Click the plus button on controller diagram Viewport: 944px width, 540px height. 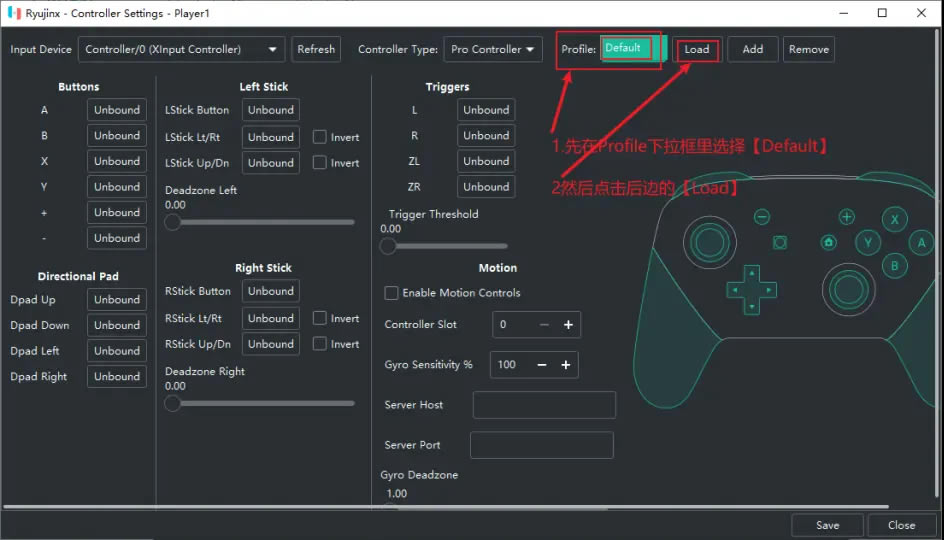[846, 217]
